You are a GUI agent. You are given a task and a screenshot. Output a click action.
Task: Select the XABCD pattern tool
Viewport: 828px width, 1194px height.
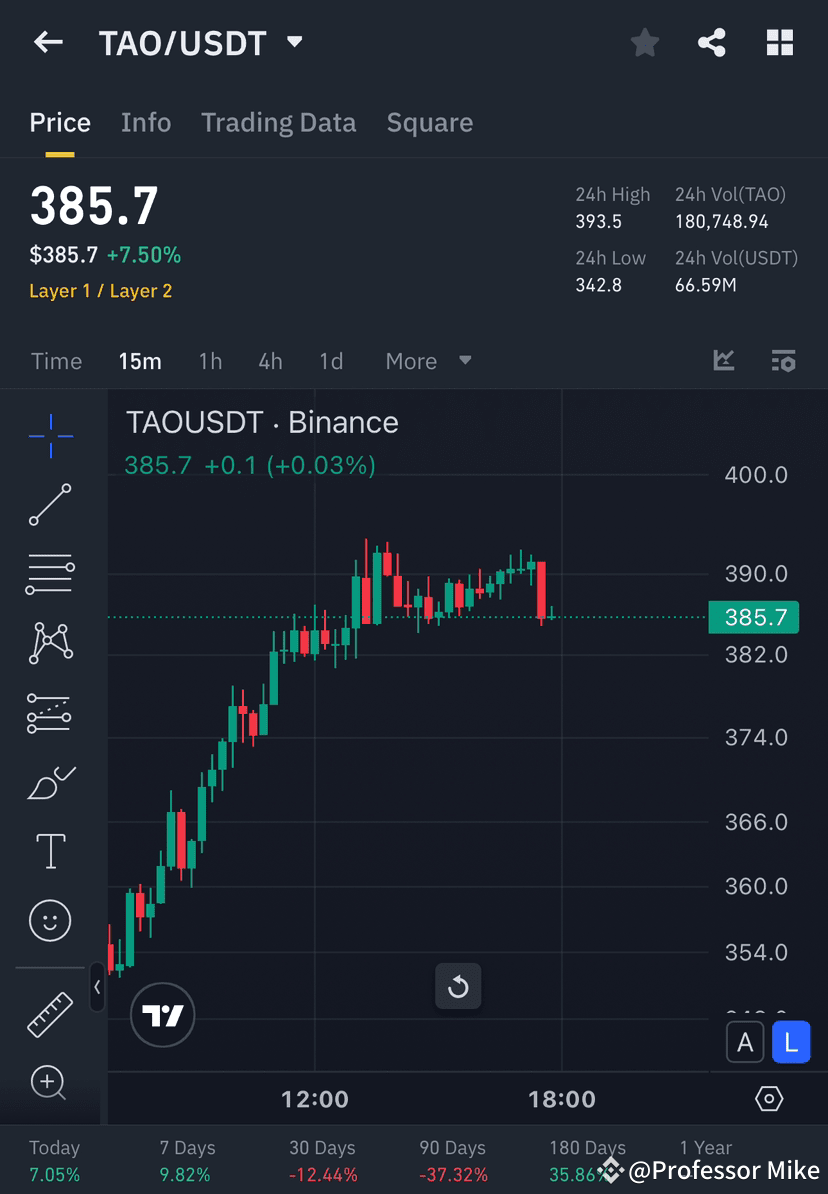(x=50, y=643)
